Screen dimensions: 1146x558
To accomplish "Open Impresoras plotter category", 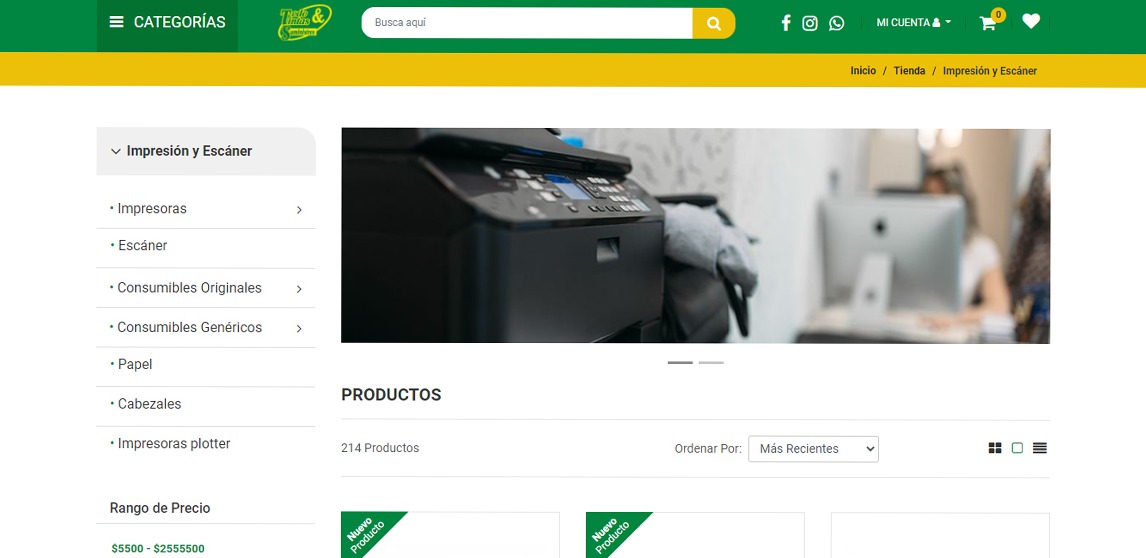I will [174, 444].
